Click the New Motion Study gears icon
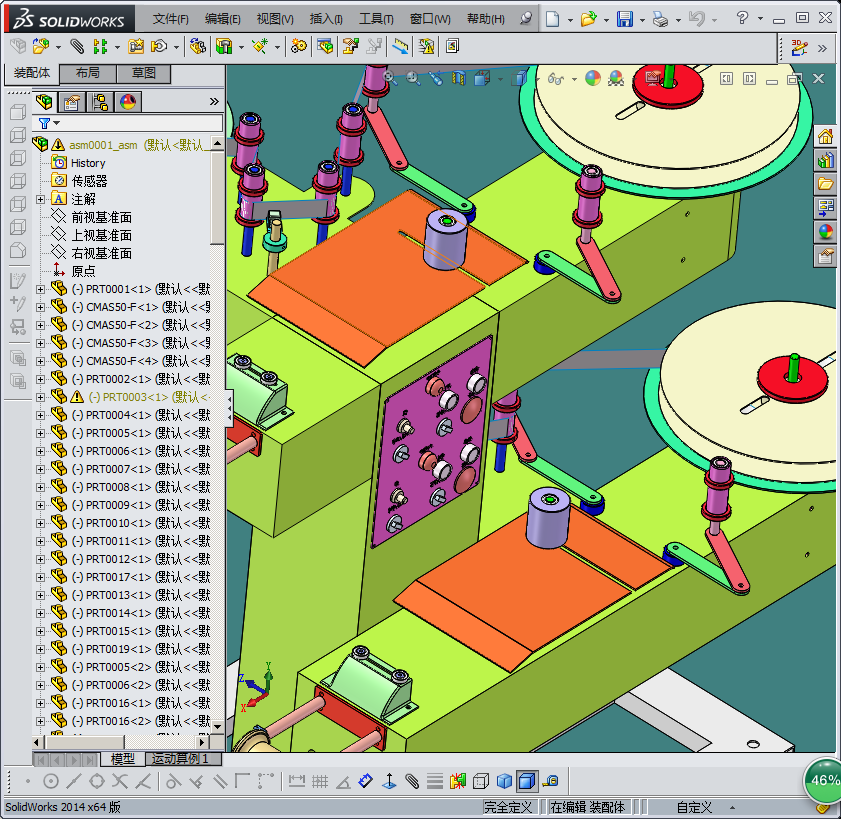Viewport: 841px width, 819px height. pos(299,47)
